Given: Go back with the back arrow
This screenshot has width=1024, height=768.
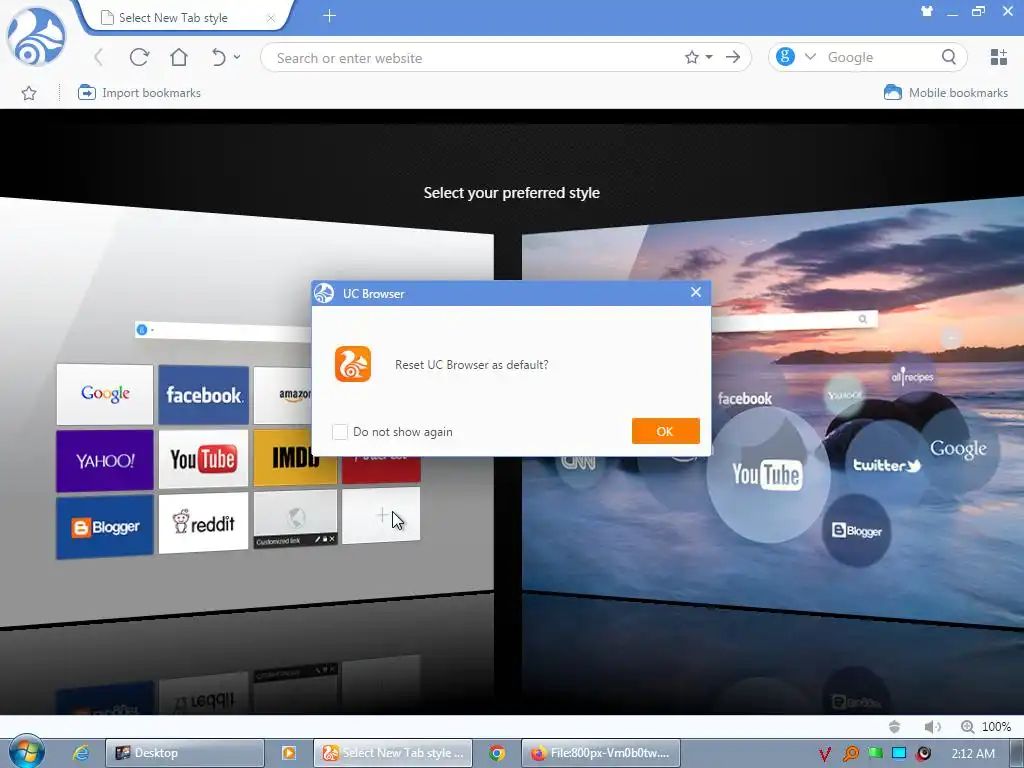Looking at the screenshot, I should [x=99, y=57].
